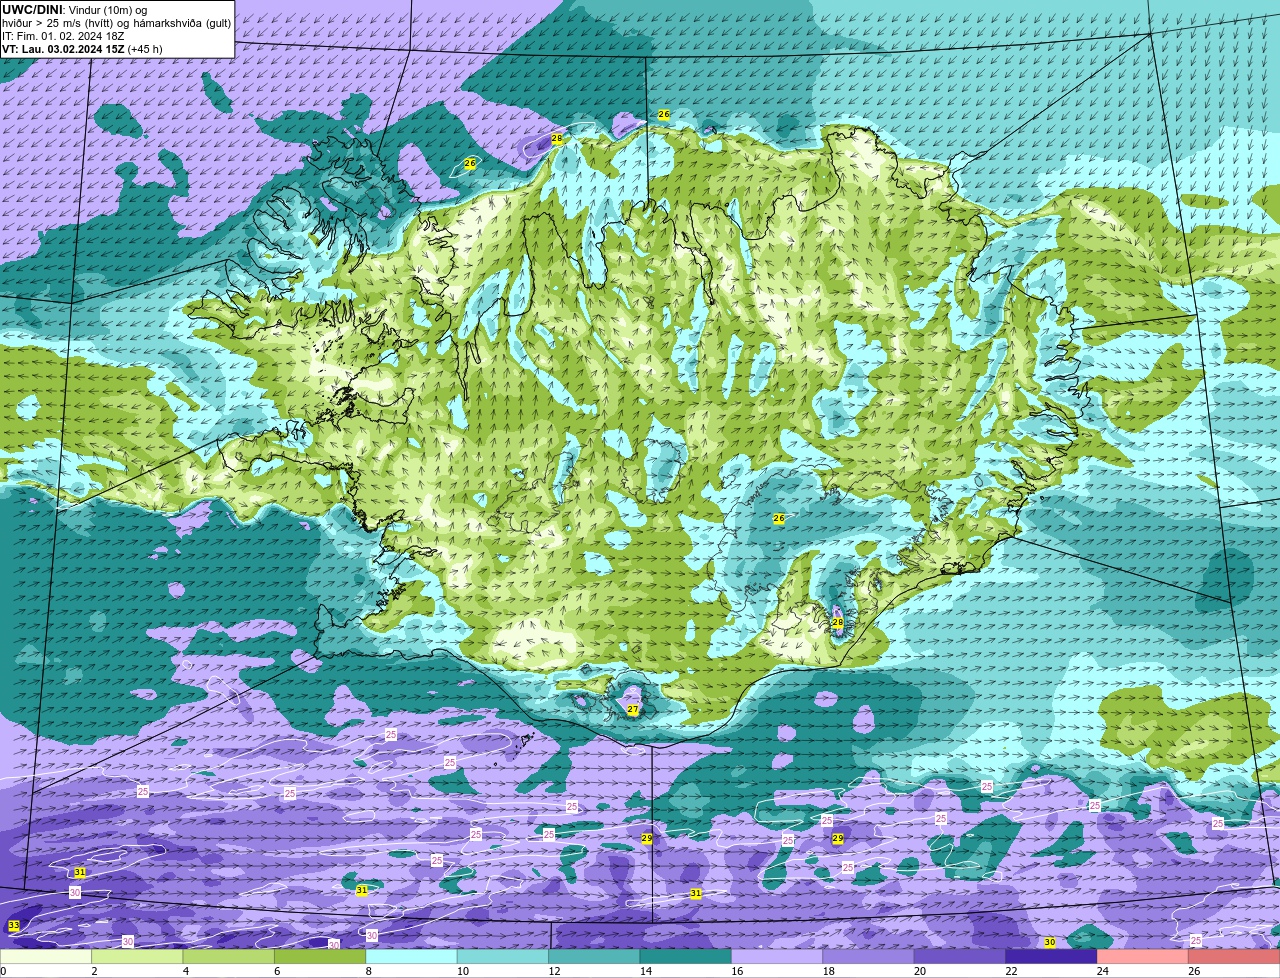1280x978 pixels.
Task: Select the 18–20 m/s light purple legend swatch
Action: [x=869, y=957]
